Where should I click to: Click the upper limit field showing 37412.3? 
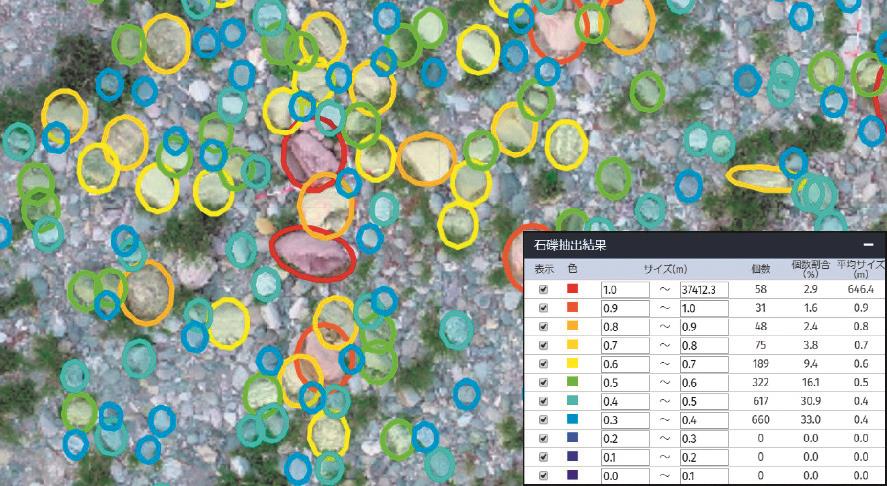point(704,289)
